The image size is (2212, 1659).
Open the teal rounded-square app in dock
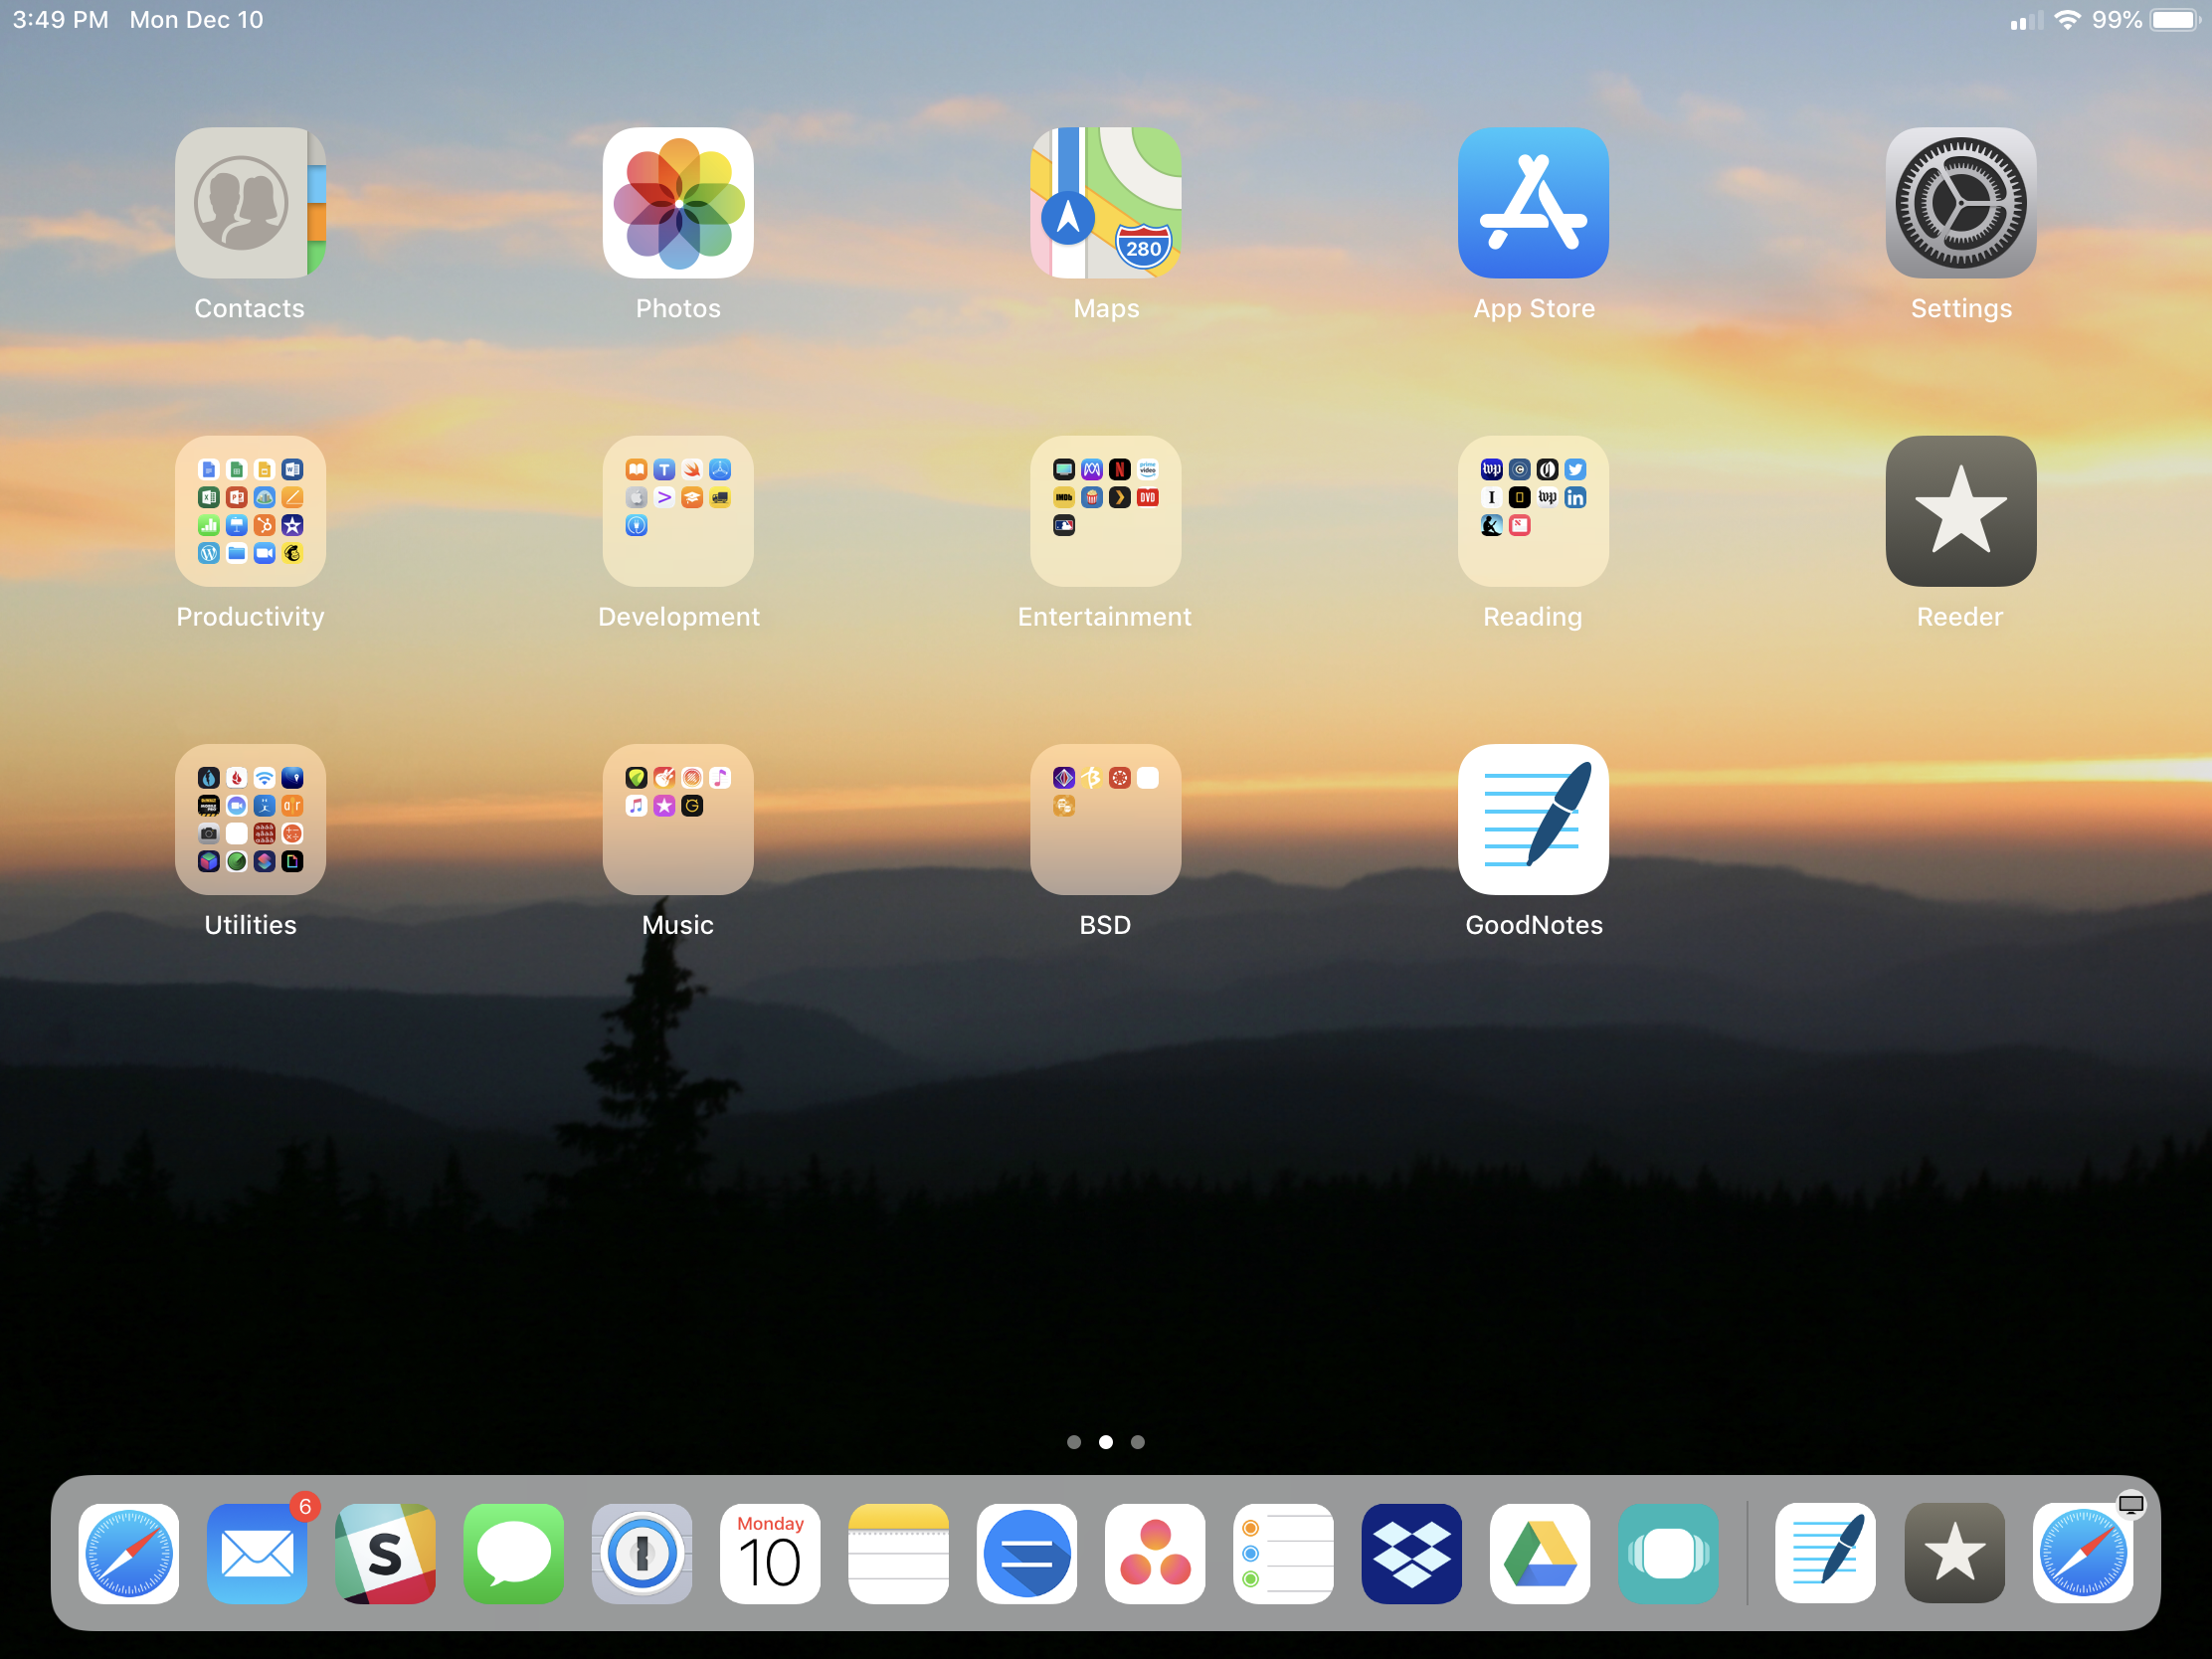(1669, 1554)
